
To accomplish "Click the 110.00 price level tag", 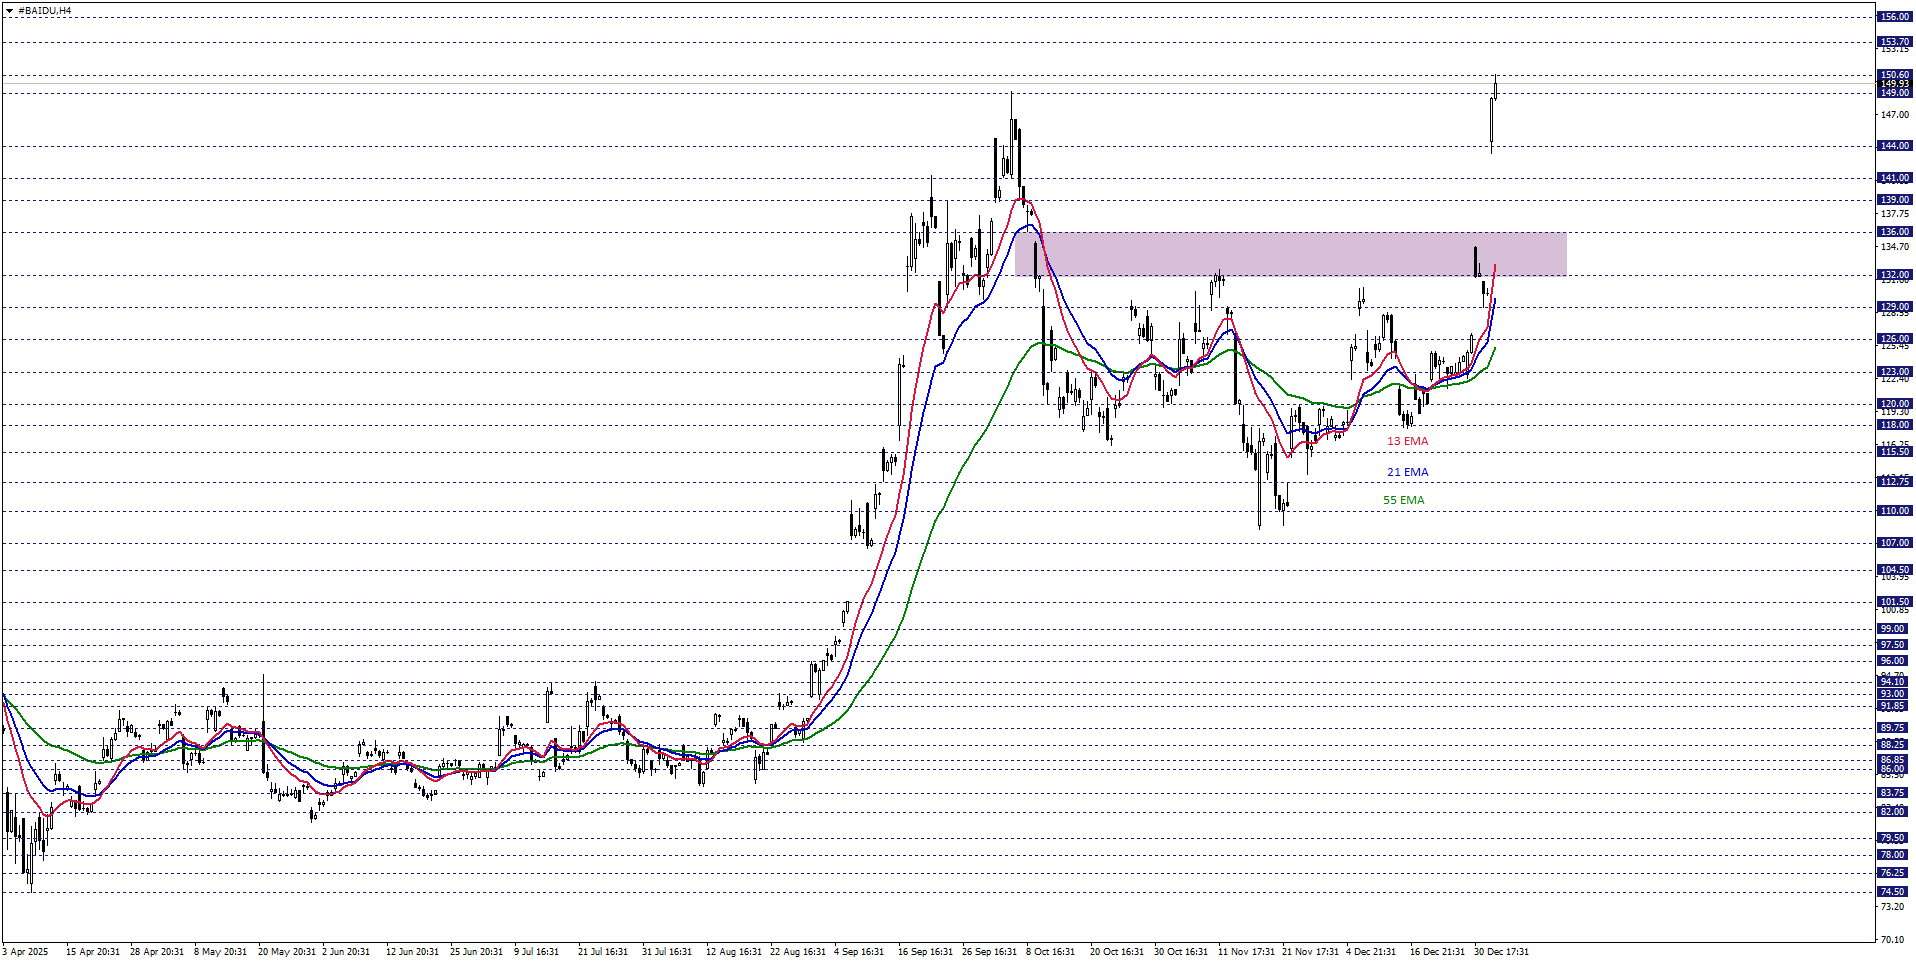I will (x=1894, y=511).
